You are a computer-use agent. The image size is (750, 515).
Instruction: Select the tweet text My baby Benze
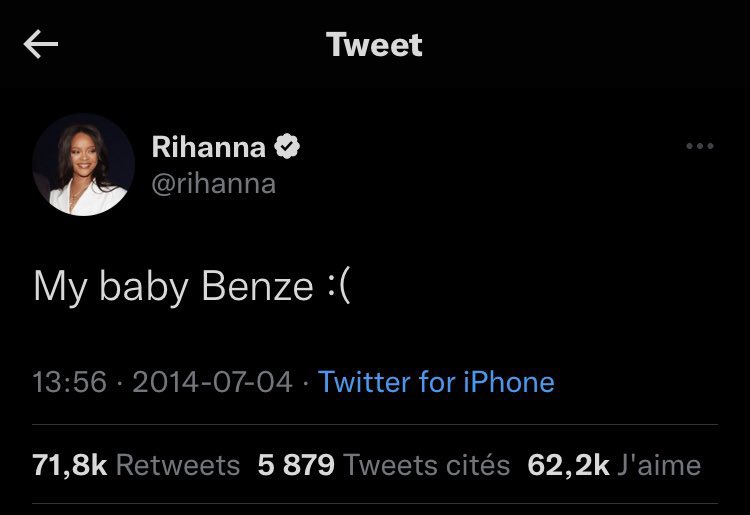pyautogui.click(x=192, y=287)
